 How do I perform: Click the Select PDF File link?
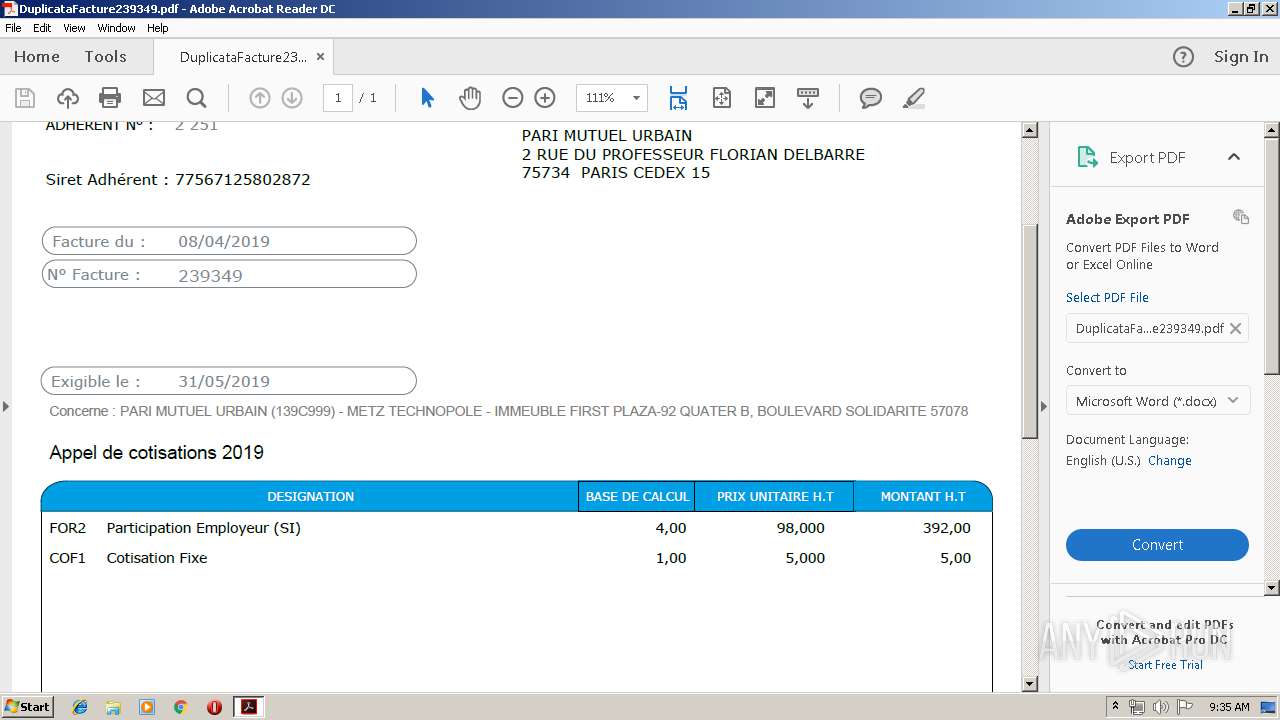1107,297
